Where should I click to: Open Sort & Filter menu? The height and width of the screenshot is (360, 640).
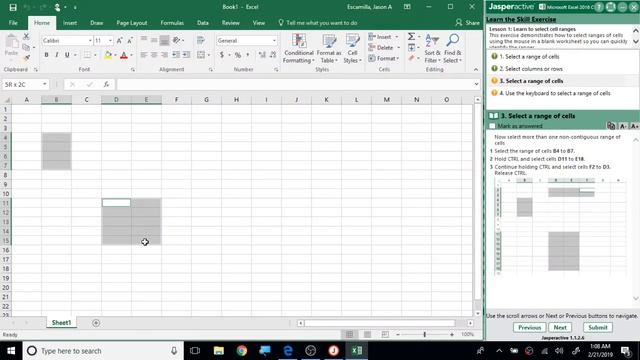pos(432,49)
